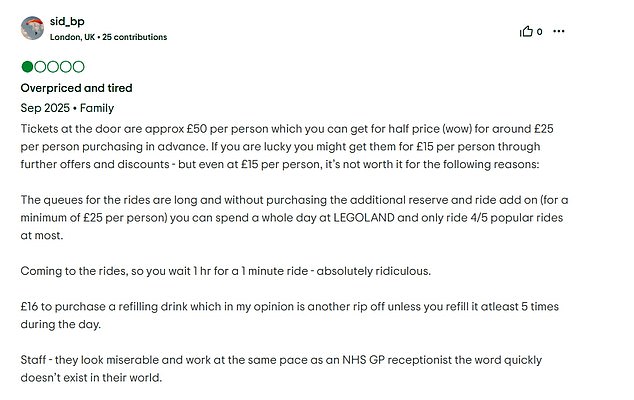This screenshot has width=634, height=400.
Task: Click the fifth empty rating bubble
Action: (78, 67)
